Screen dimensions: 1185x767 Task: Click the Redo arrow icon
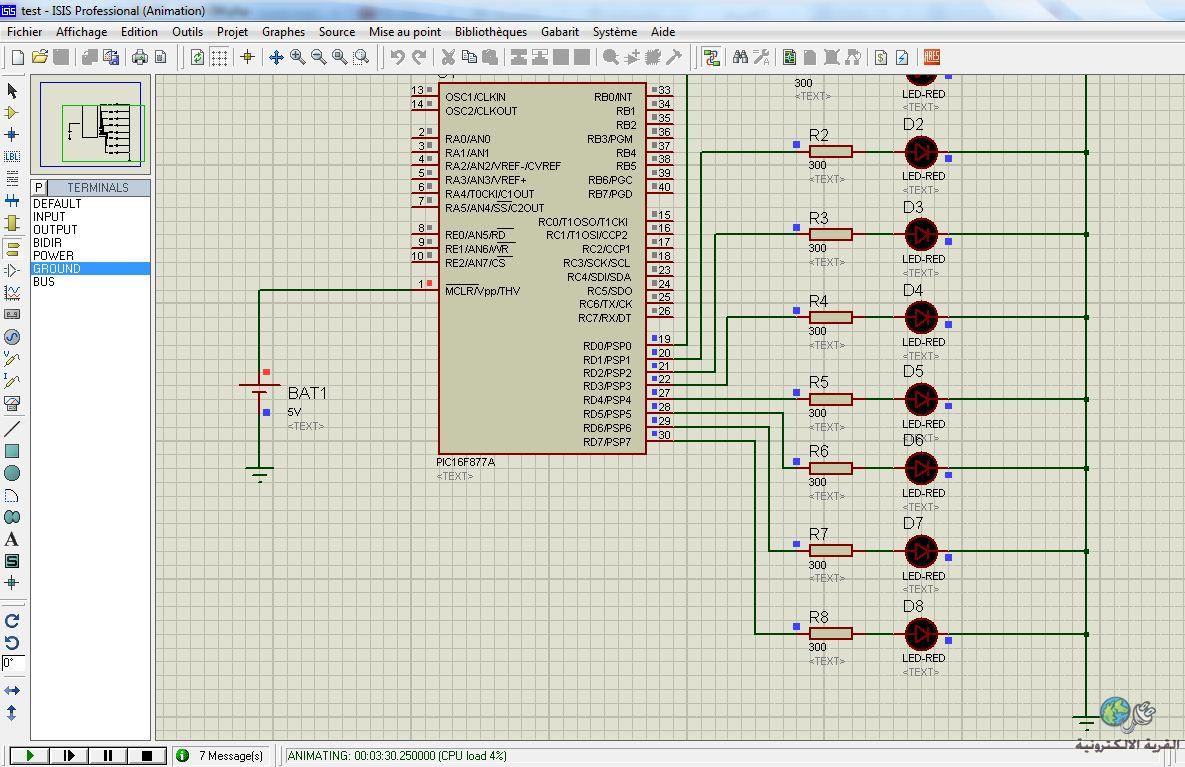tap(419, 57)
